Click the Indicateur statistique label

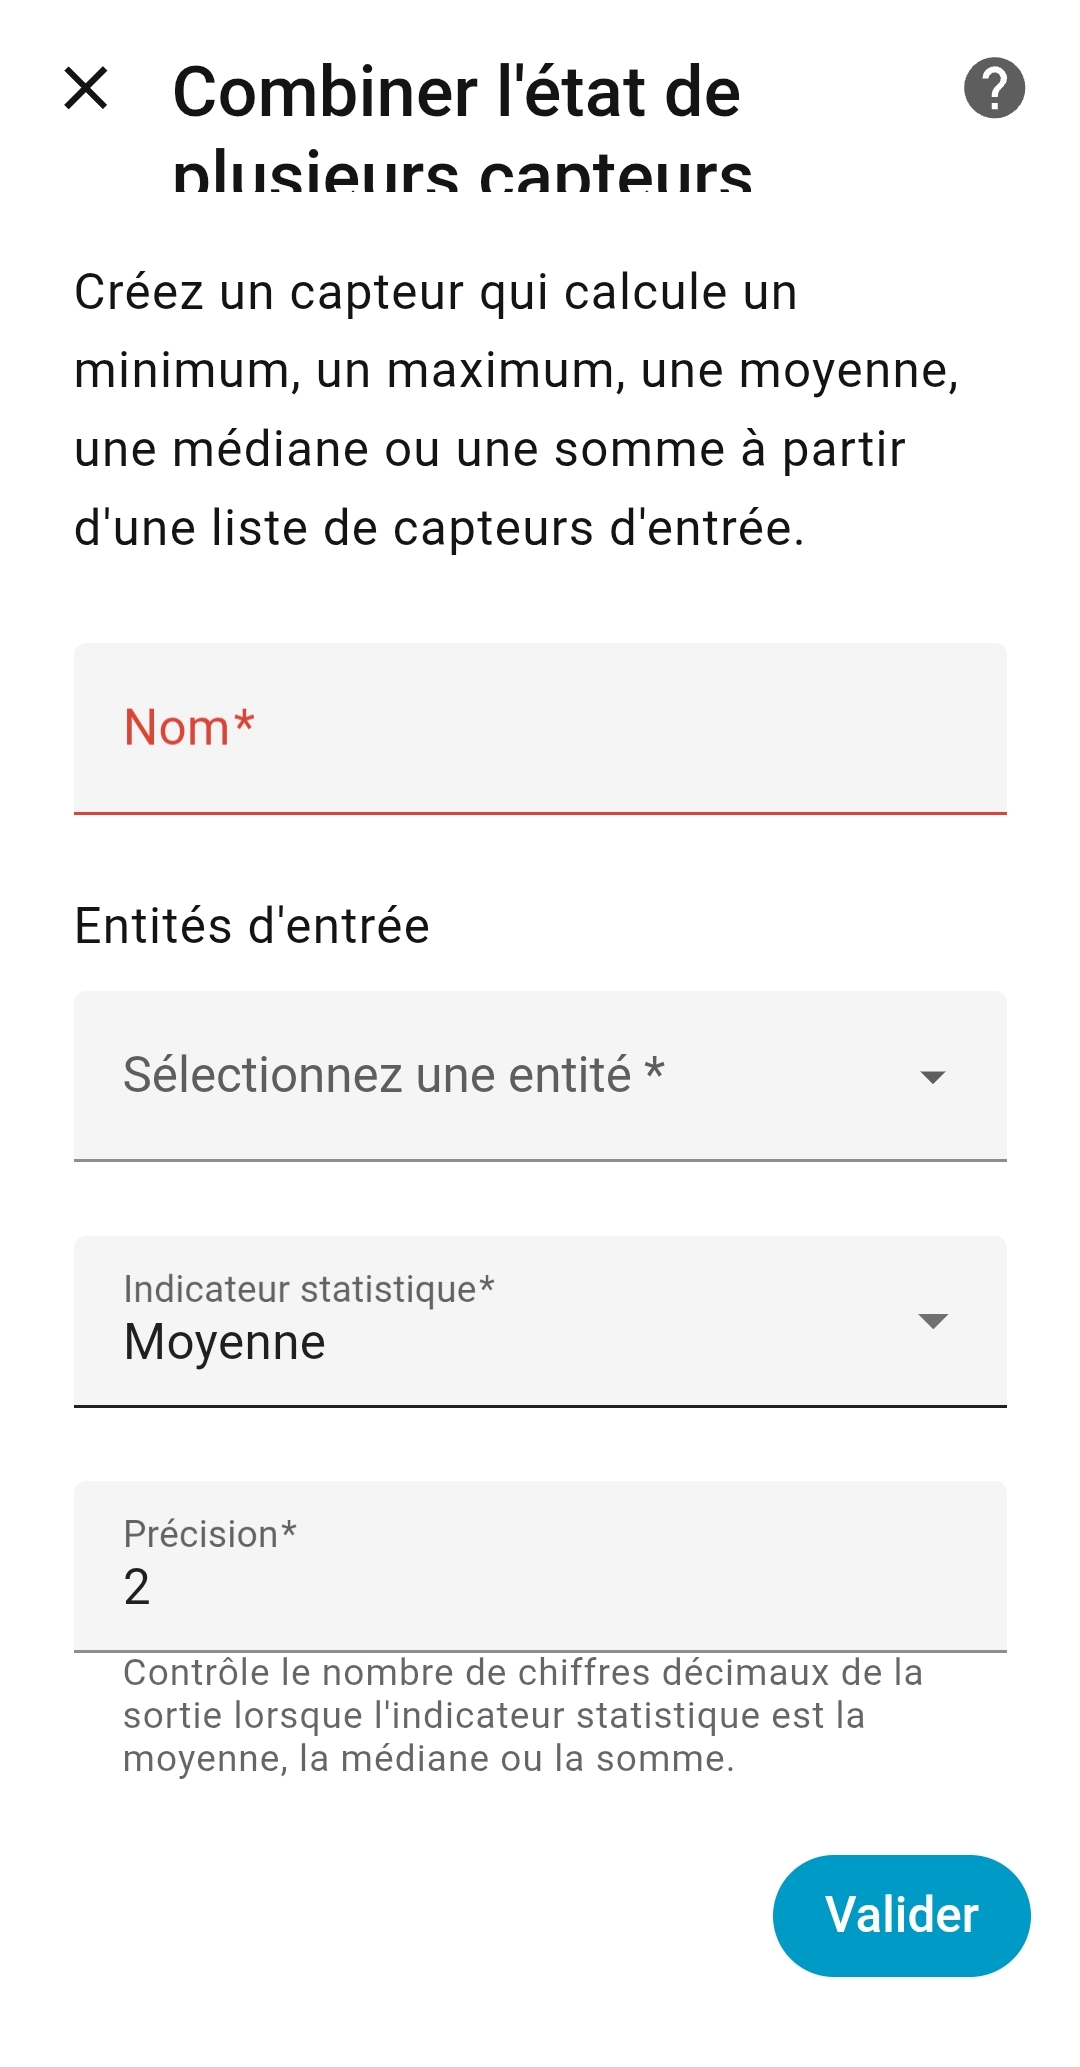[309, 1289]
